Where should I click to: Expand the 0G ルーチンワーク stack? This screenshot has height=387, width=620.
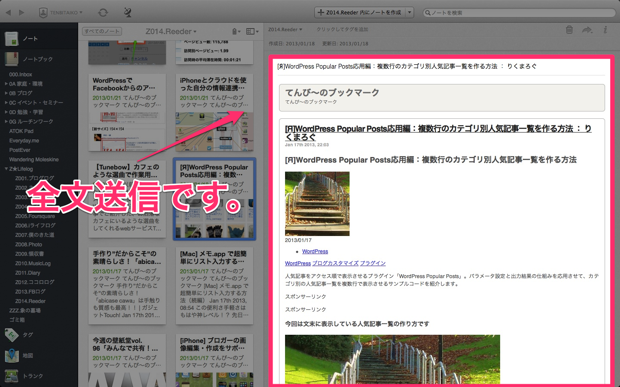coord(6,122)
